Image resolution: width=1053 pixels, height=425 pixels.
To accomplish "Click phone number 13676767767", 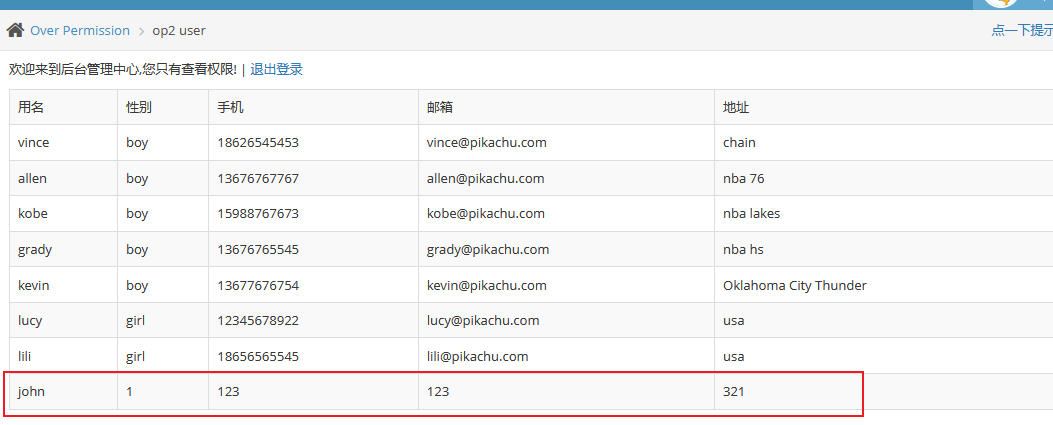I will (x=258, y=179).
